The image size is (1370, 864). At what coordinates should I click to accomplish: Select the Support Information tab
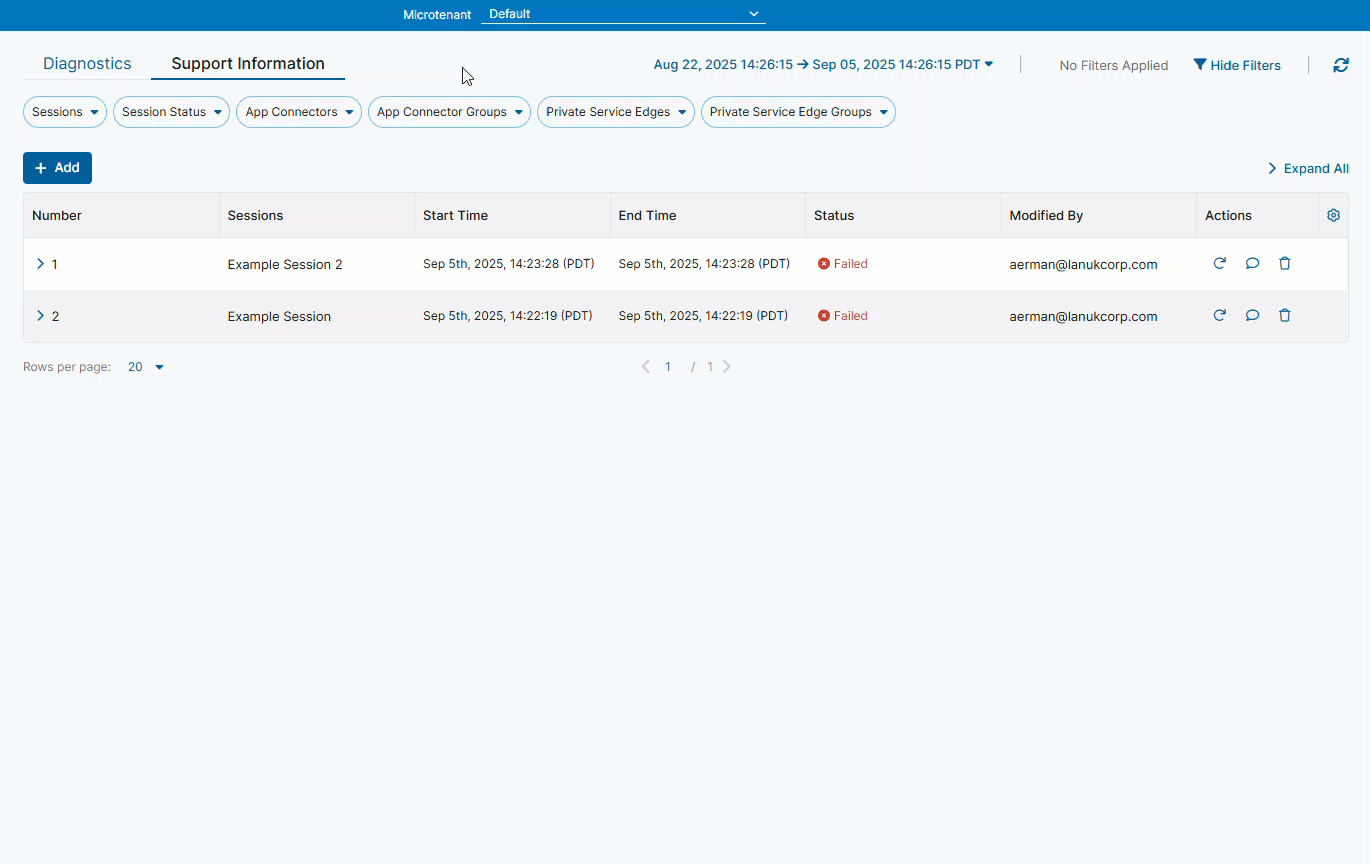248,64
